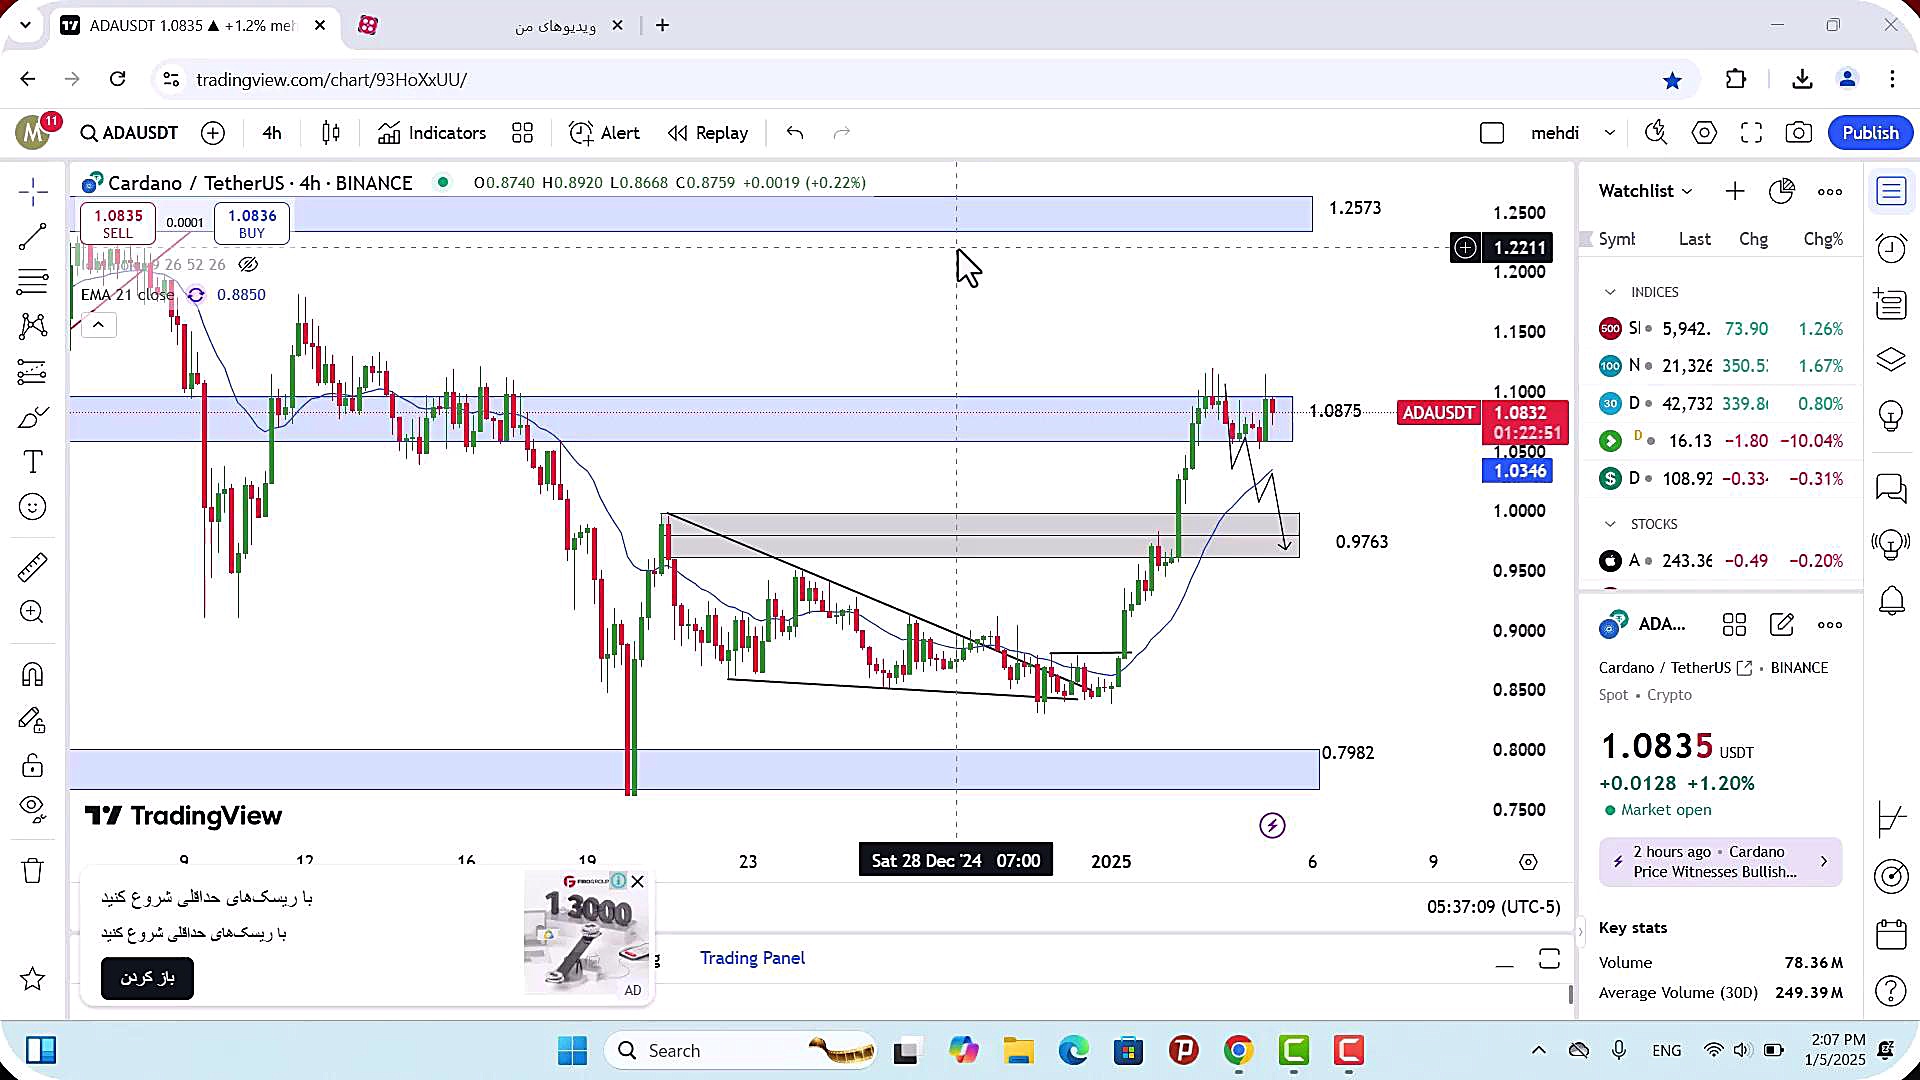Undo the last chart action
This screenshot has width=1920, height=1080.
[795, 133]
